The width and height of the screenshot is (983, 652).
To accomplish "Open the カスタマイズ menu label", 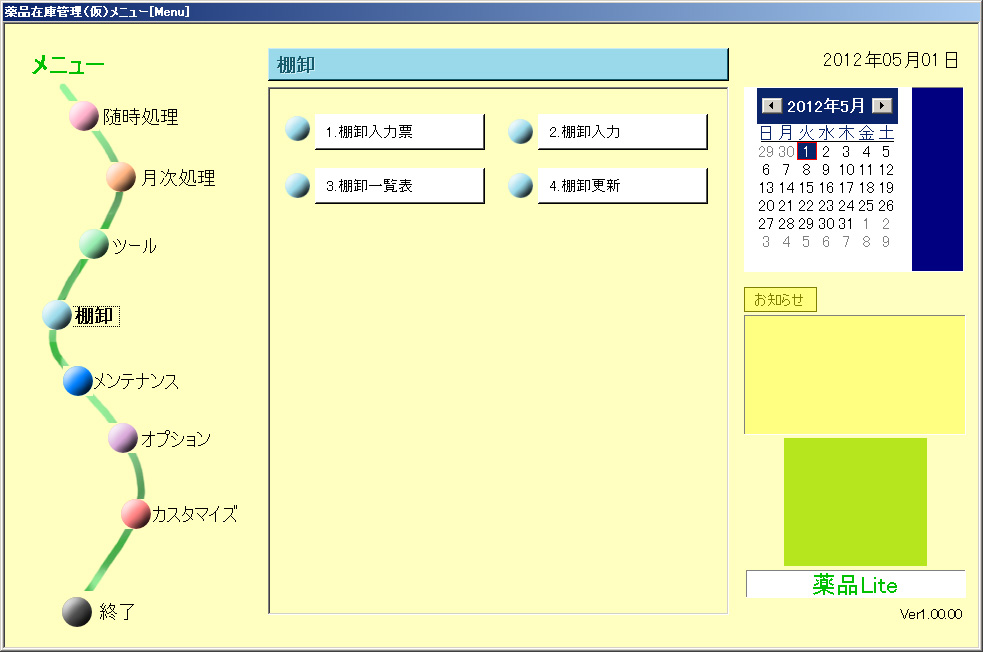I will pos(195,514).
